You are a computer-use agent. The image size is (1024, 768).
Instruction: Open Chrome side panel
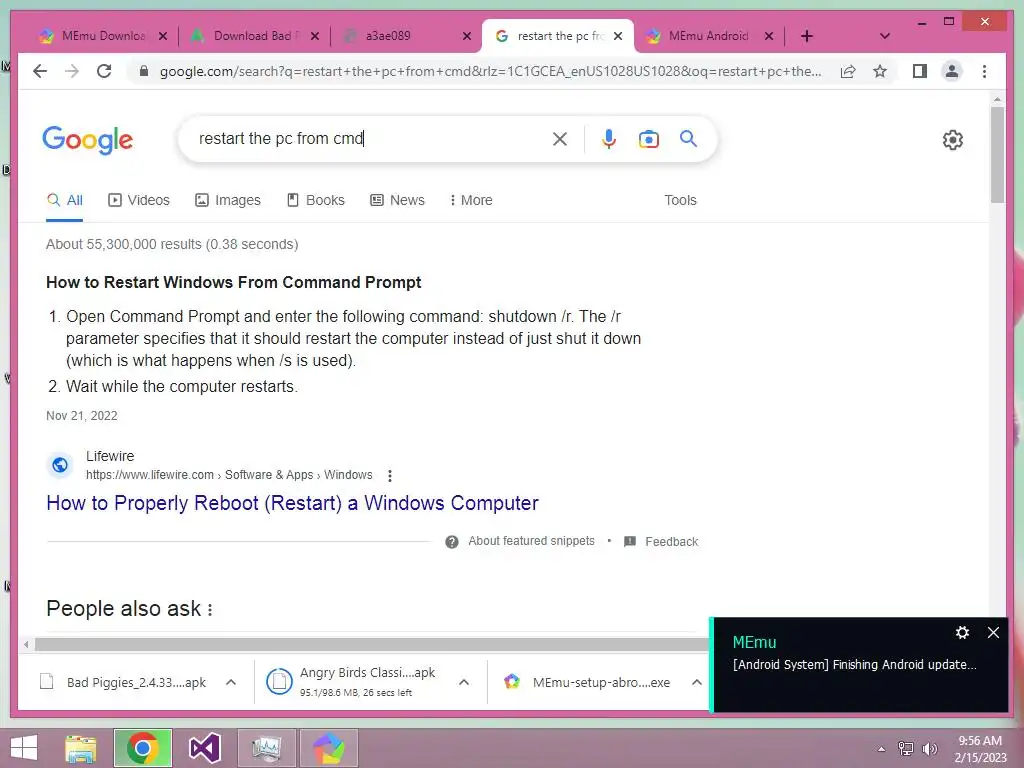pyautogui.click(x=920, y=71)
